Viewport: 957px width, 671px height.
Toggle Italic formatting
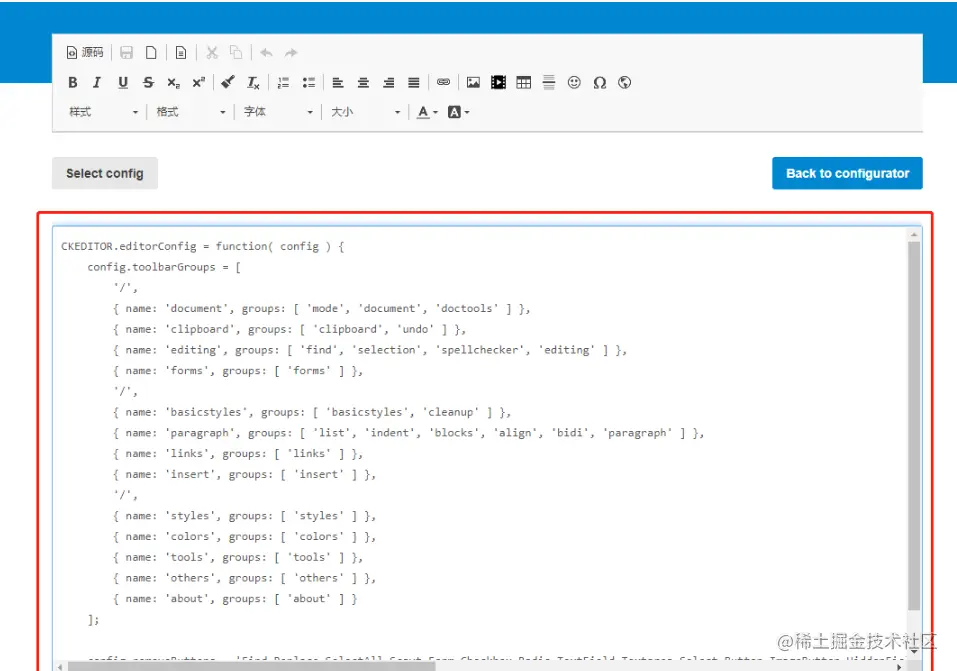[x=97, y=82]
